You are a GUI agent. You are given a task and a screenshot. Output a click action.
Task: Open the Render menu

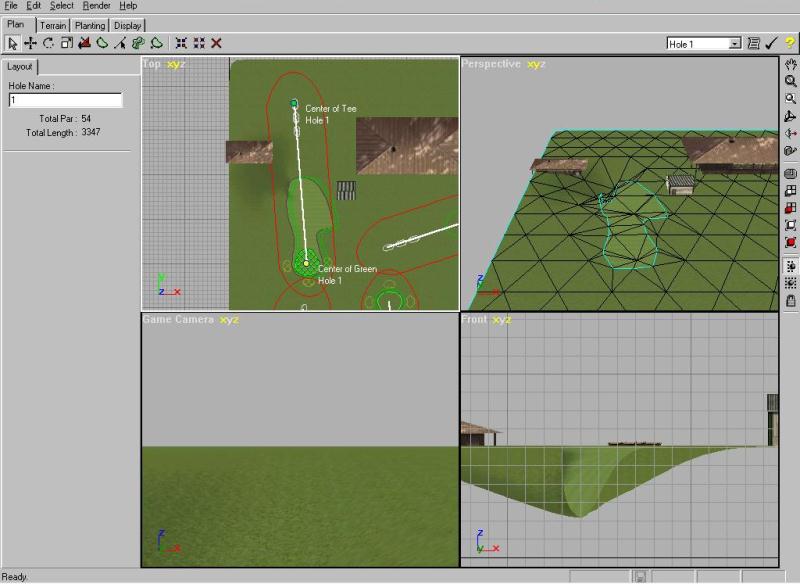click(96, 6)
